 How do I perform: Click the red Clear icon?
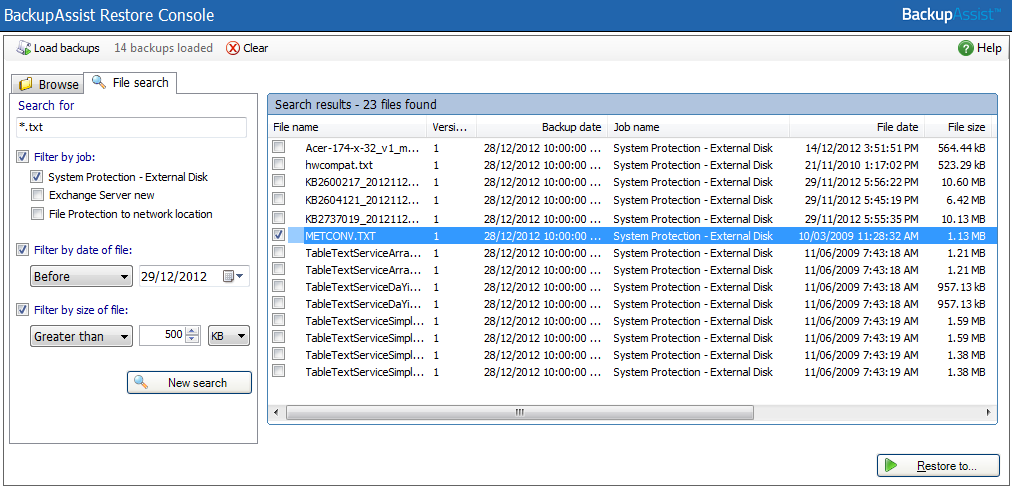coord(233,48)
